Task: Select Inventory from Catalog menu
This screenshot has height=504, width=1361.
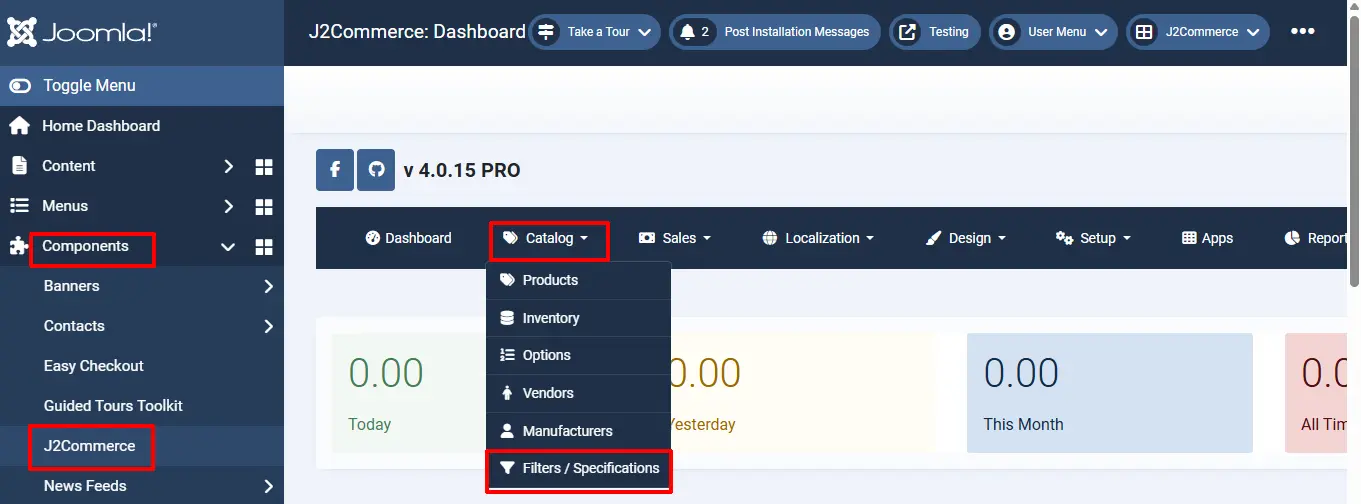Action: (578, 318)
